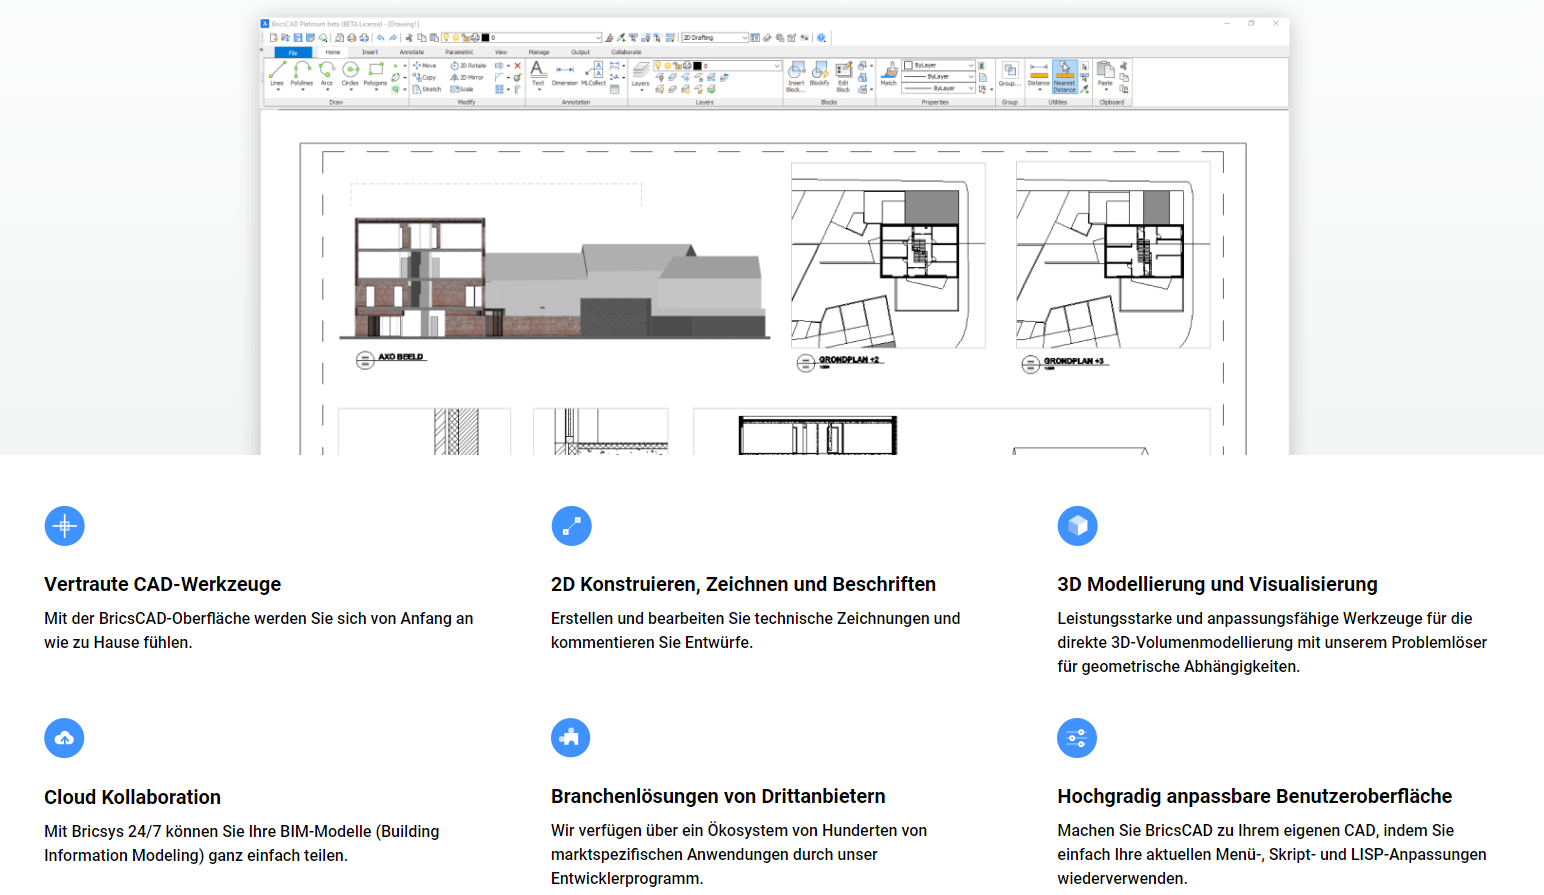Click the Paste clipboard tool

pos(1105,74)
